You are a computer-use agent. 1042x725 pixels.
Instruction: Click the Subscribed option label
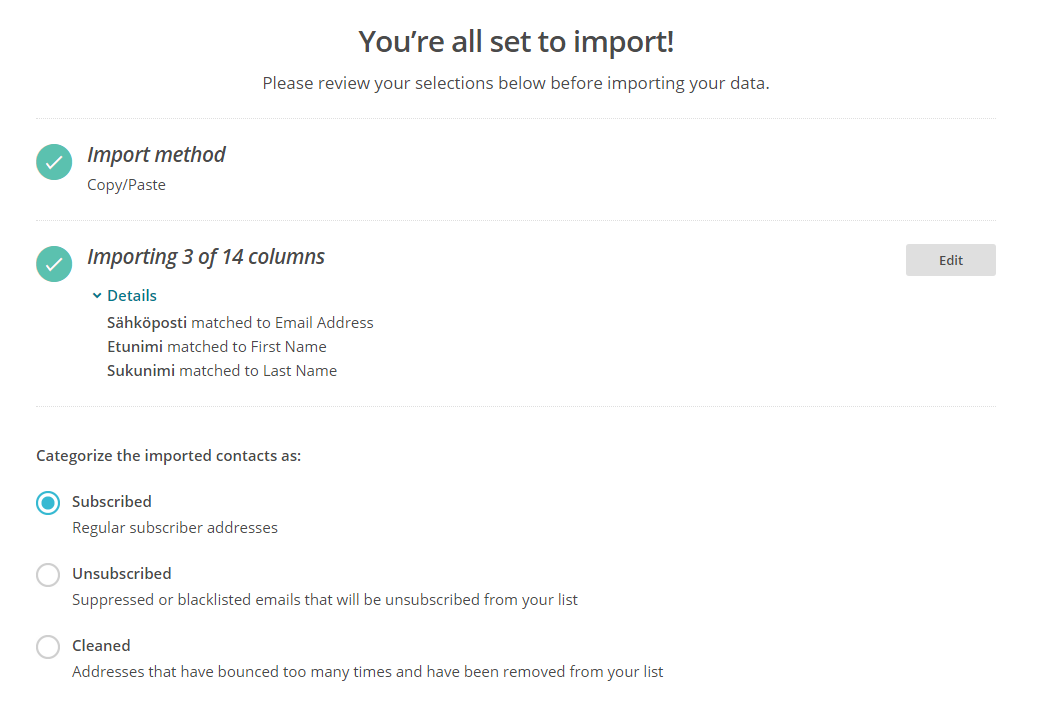112,502
